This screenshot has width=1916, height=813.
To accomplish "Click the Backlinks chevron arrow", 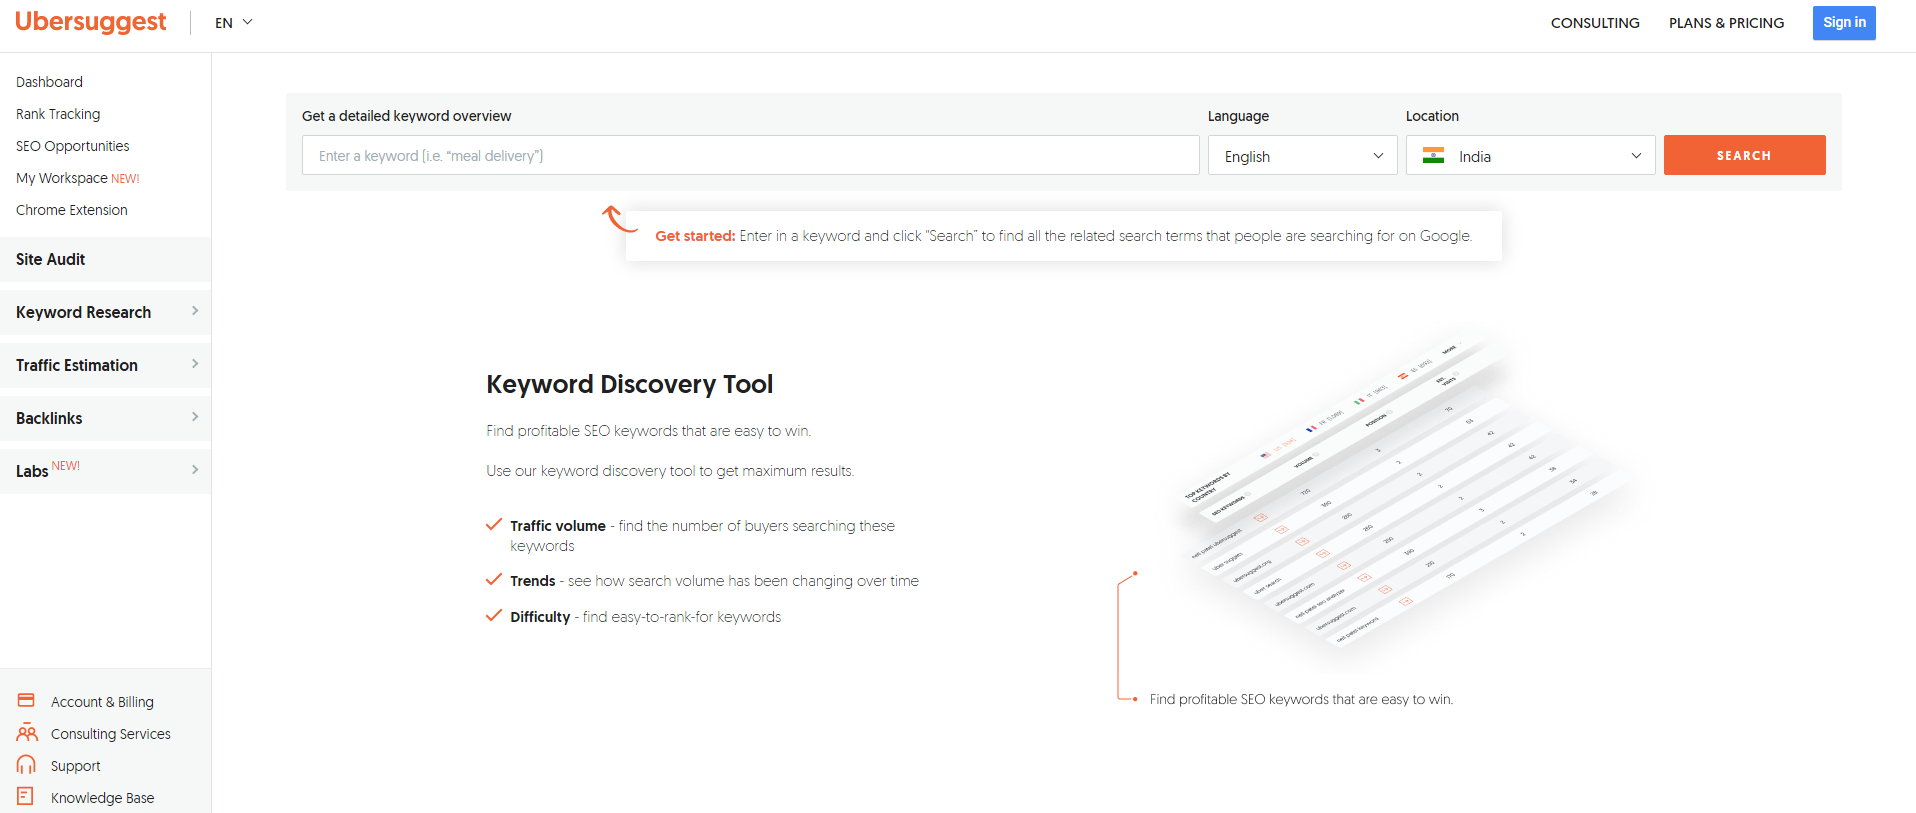I will click(x=195, y=417).
